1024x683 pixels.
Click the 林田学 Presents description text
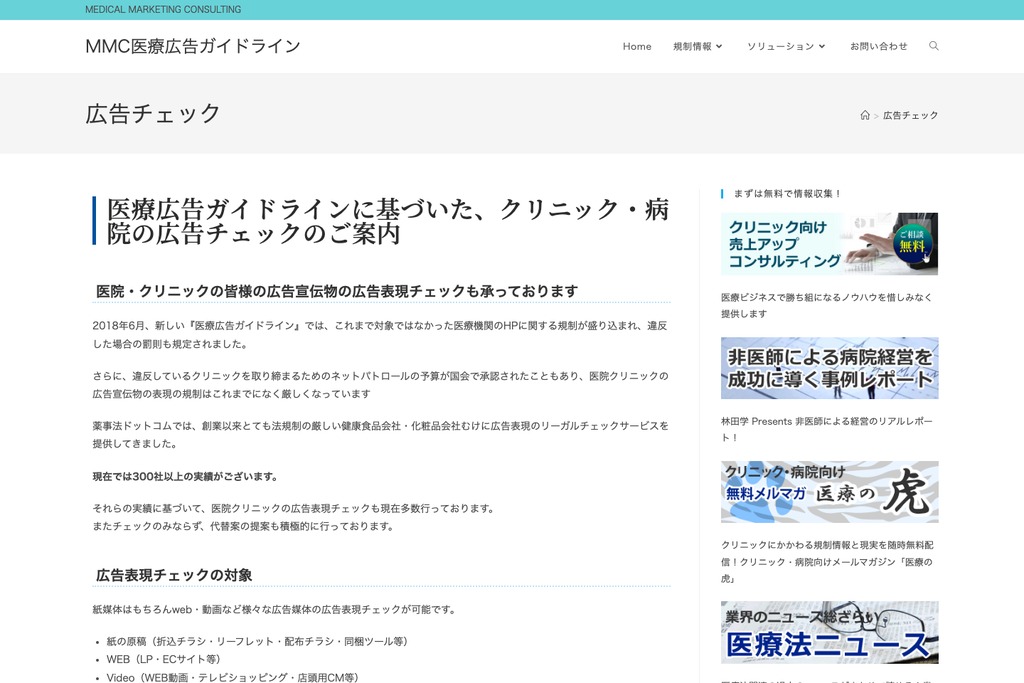pos(827,429)
